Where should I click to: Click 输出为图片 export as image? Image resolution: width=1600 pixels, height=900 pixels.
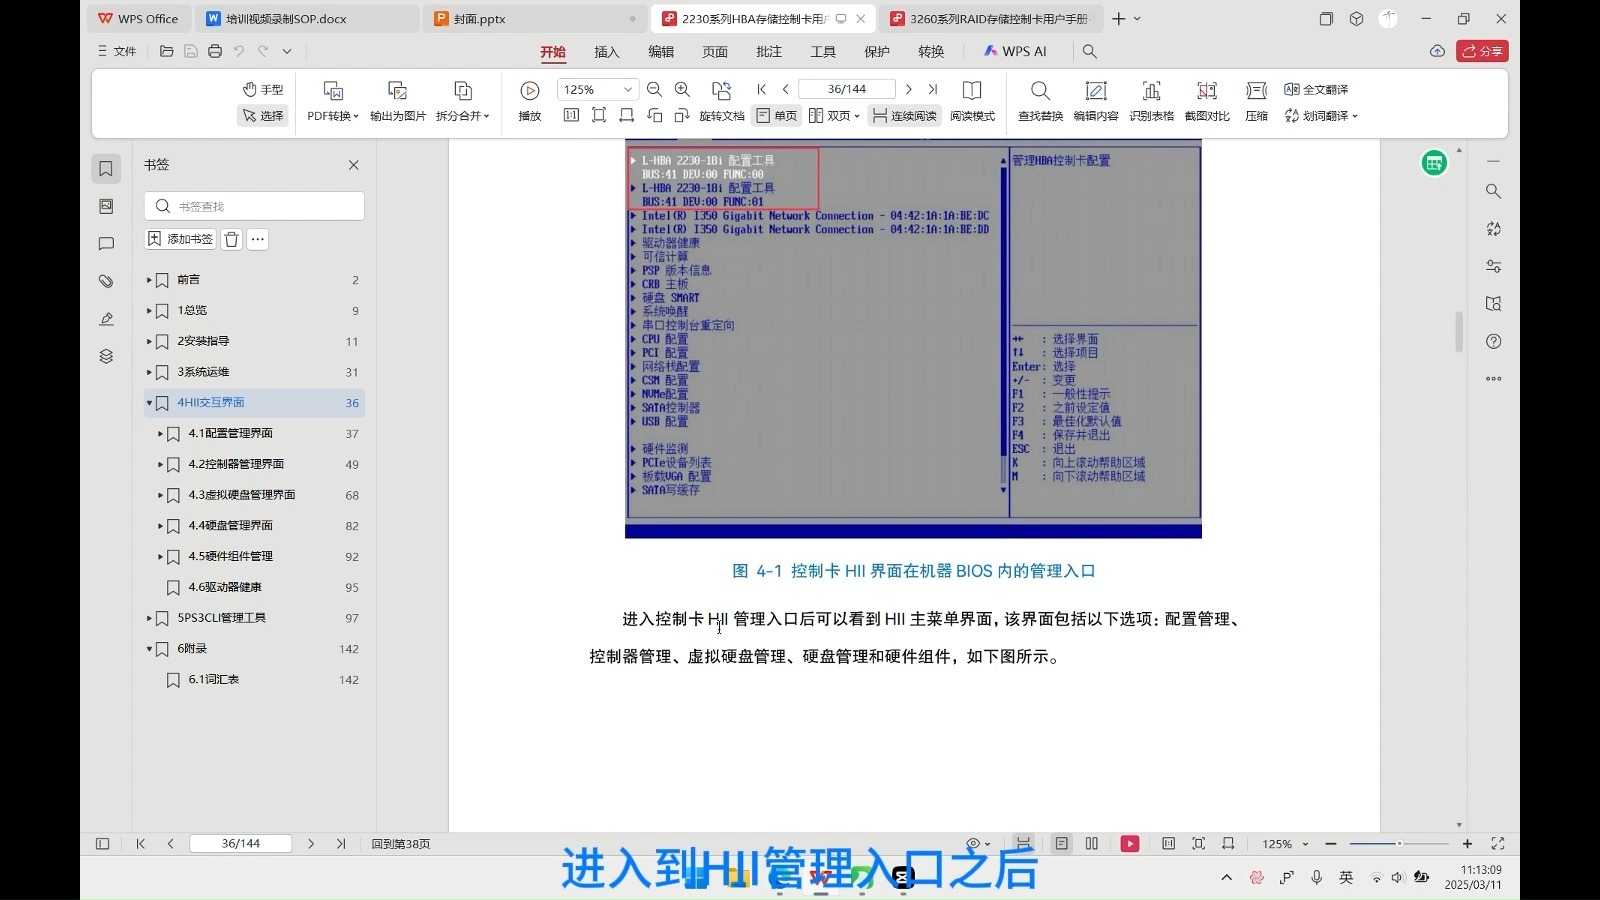coord(398,102)
